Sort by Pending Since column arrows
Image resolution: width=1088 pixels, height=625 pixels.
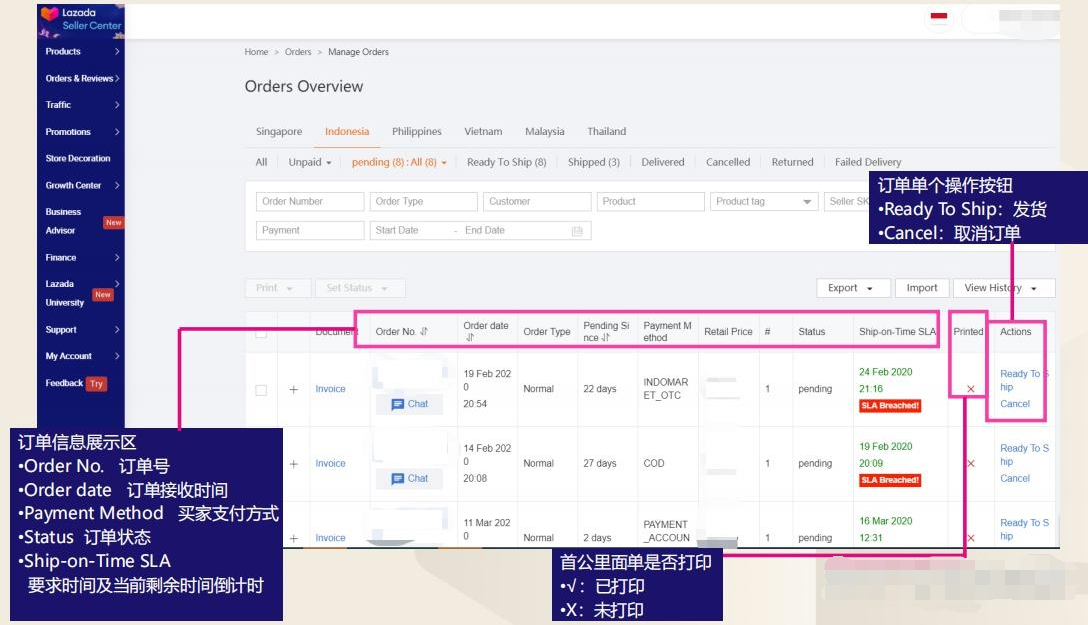tap(605, 338)
